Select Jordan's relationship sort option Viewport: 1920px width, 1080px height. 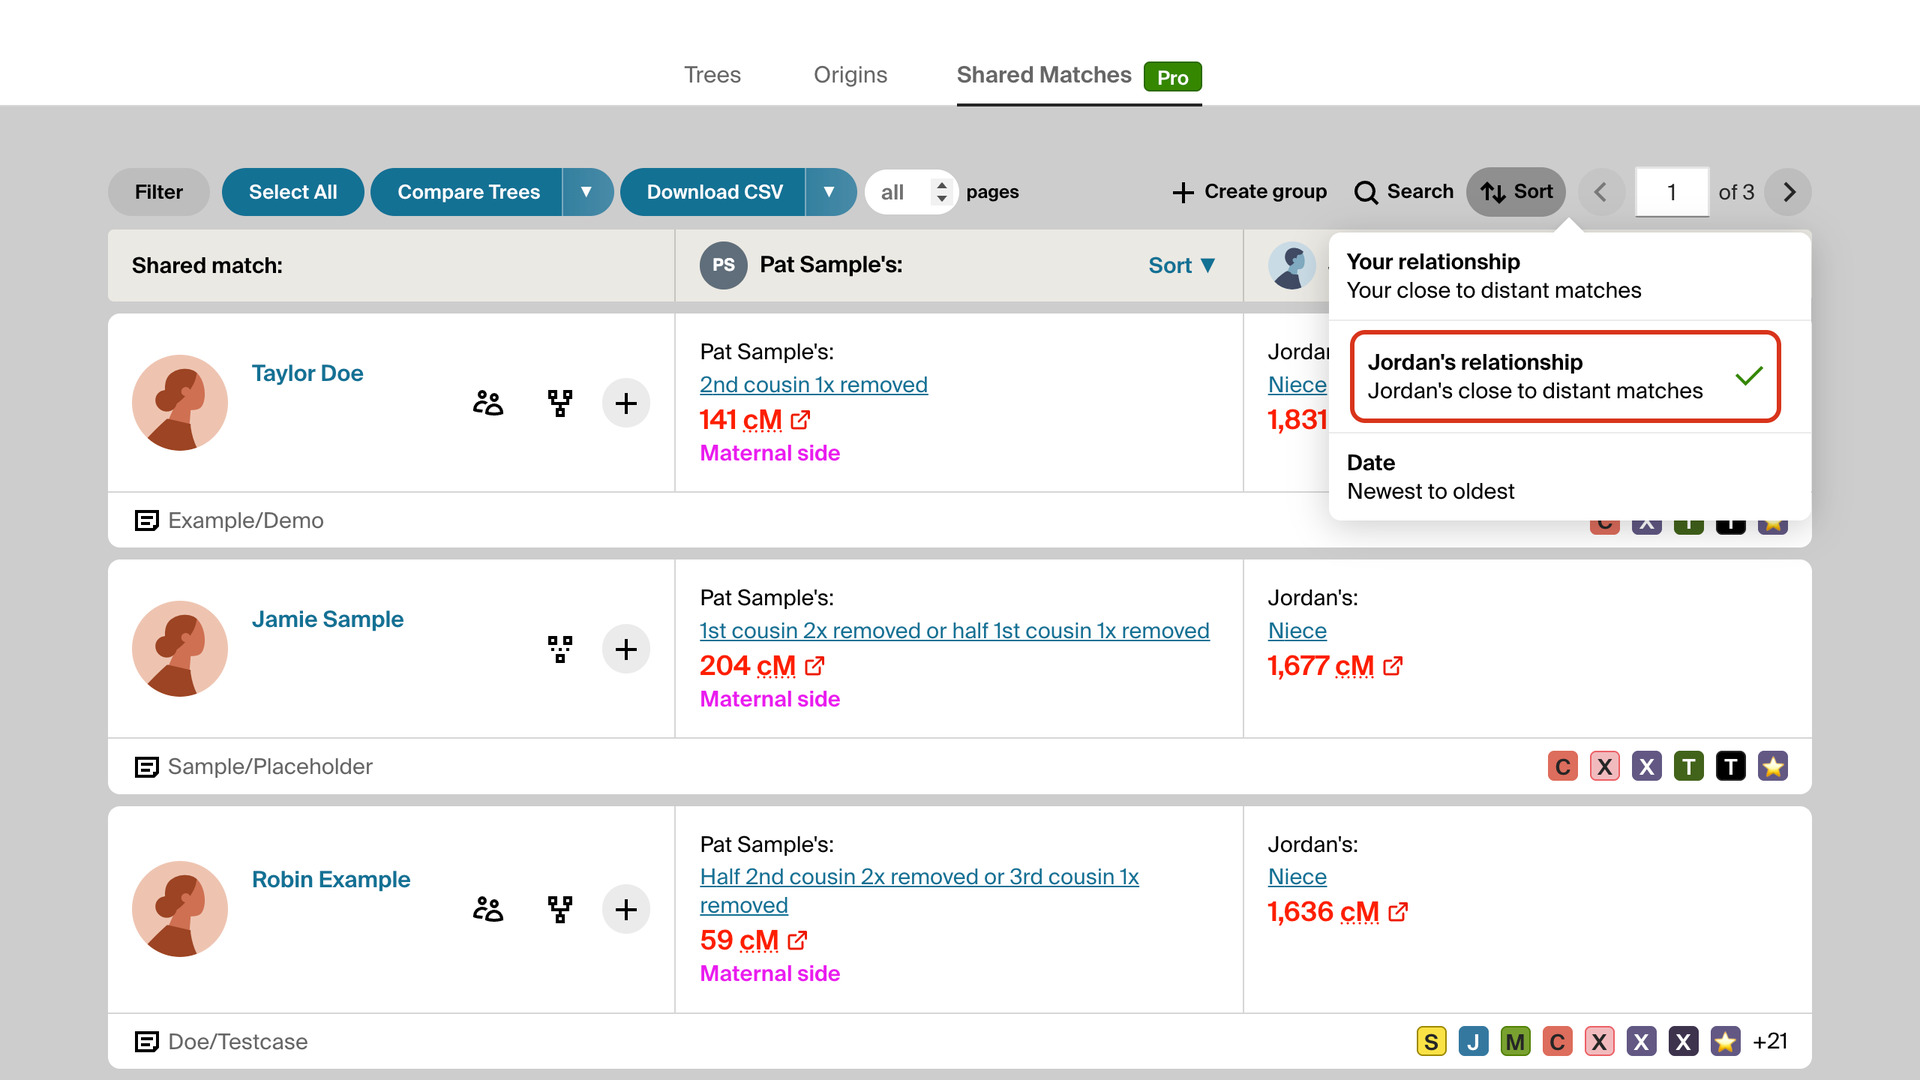(x=1565, y=376)
